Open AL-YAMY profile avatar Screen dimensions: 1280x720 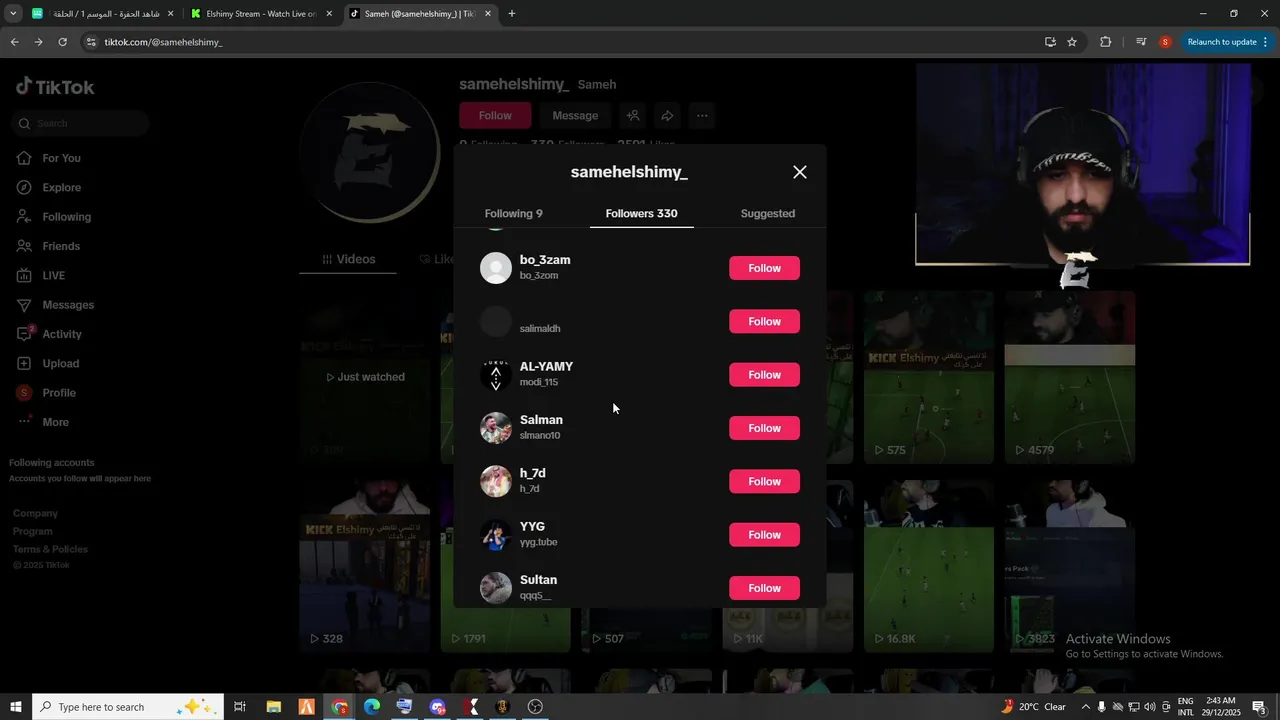(x=496, y=375)
